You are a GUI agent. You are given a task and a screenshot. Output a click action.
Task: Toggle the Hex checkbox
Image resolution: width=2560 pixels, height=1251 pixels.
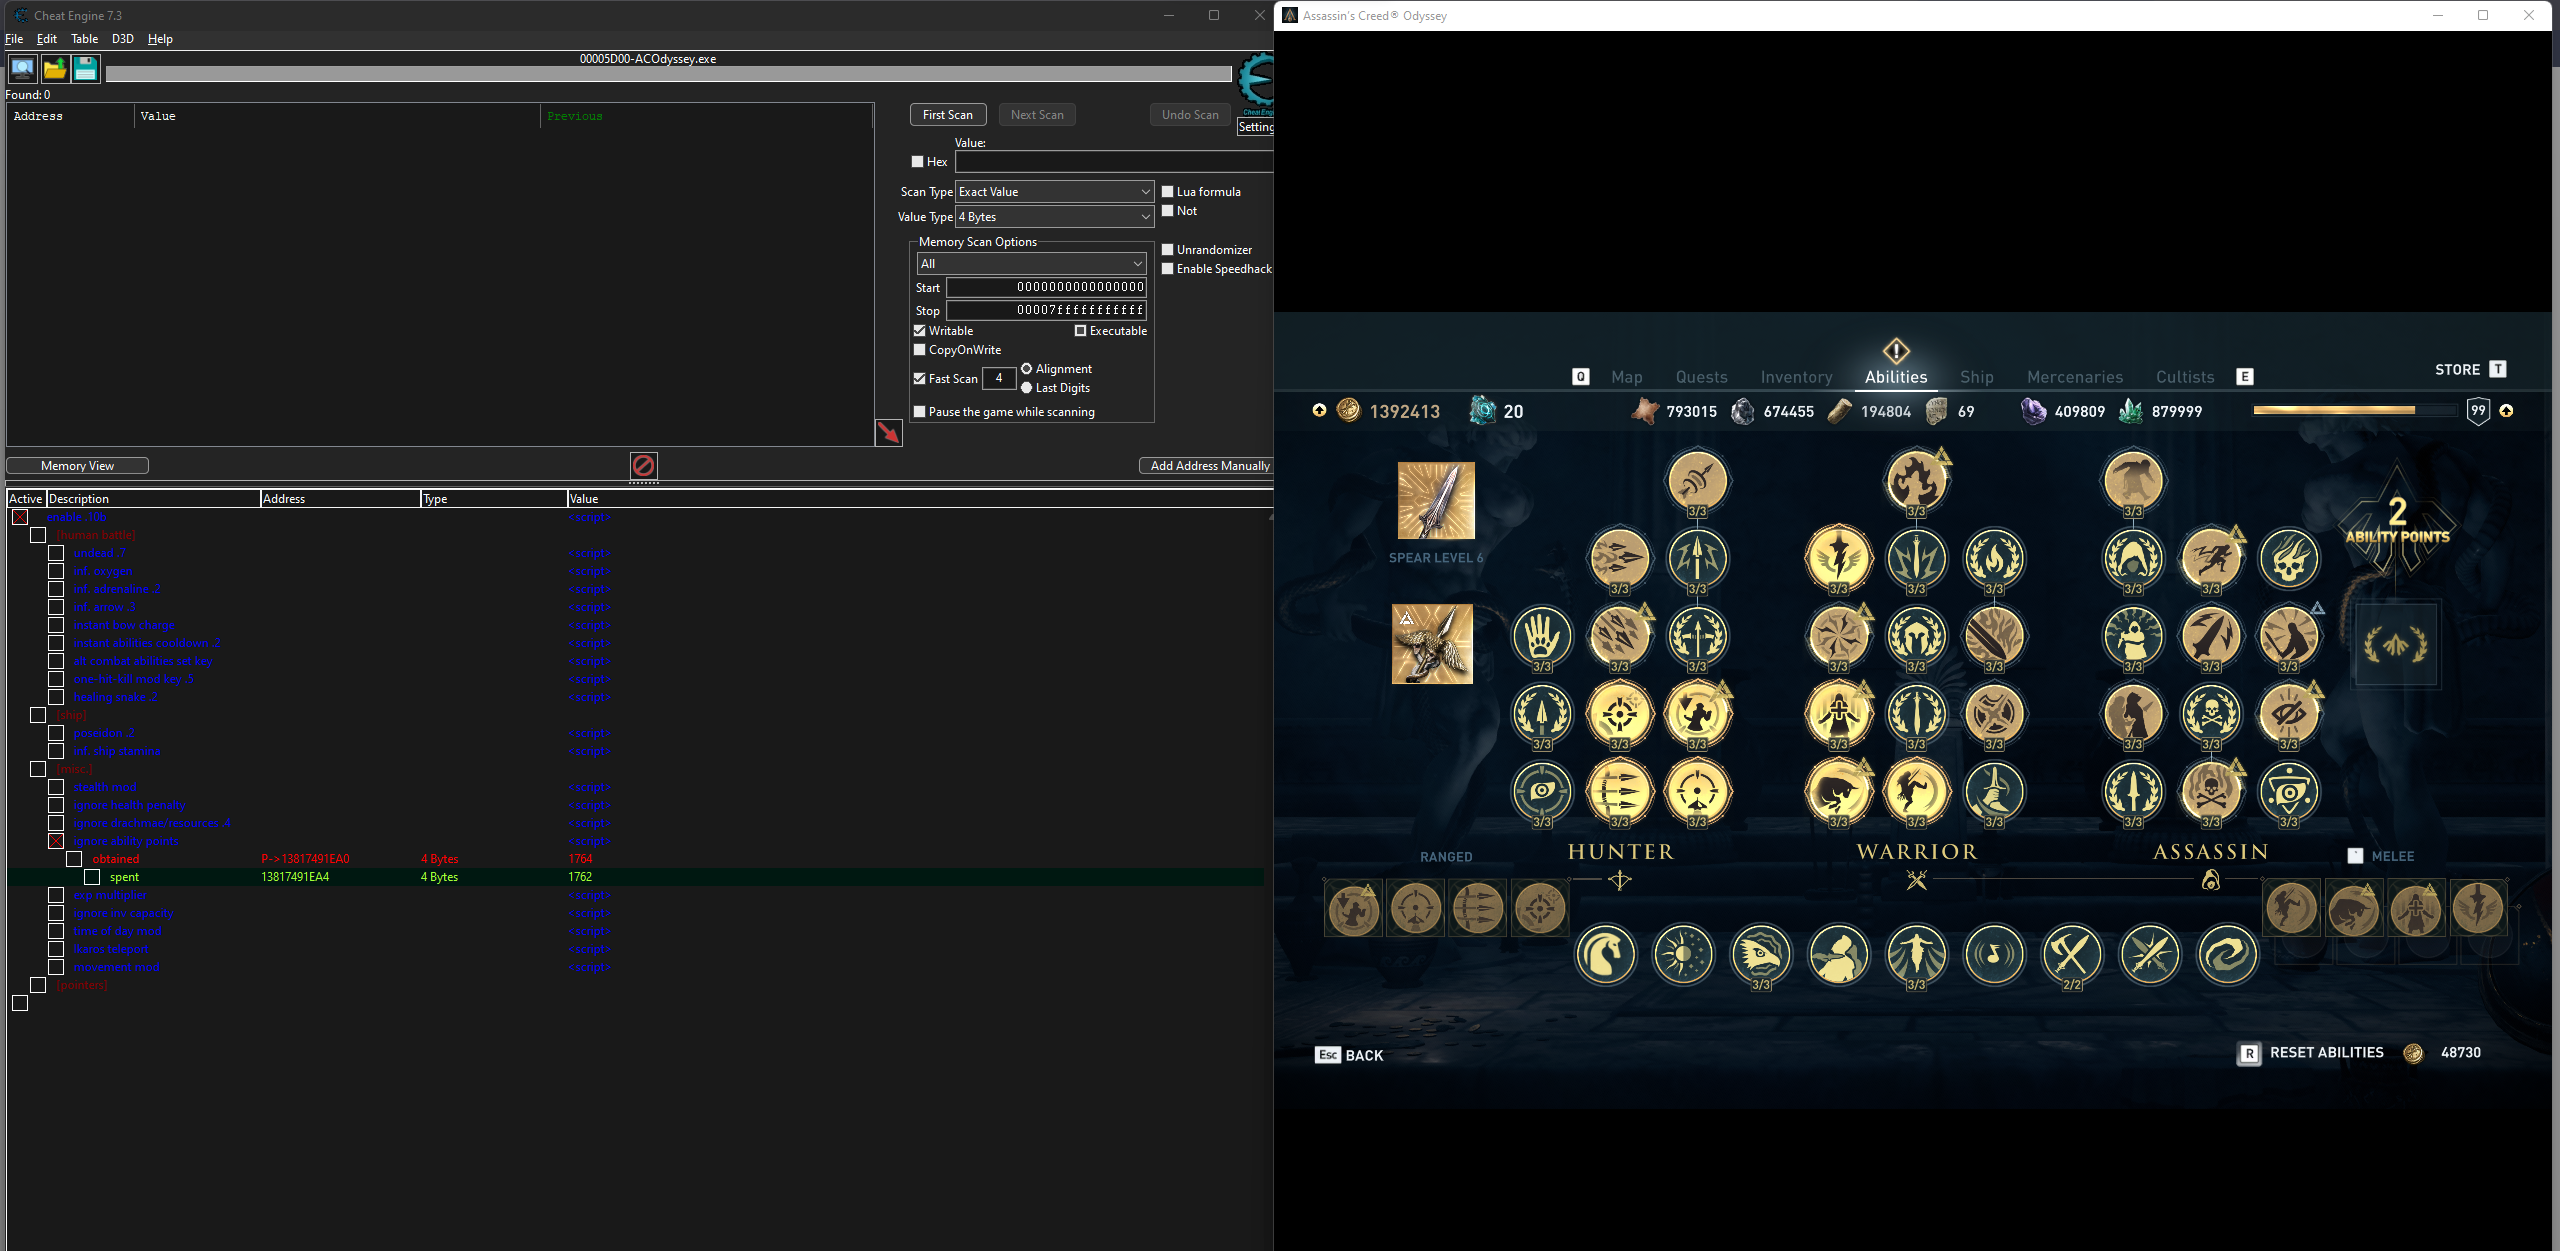click(x=917, y=162)
